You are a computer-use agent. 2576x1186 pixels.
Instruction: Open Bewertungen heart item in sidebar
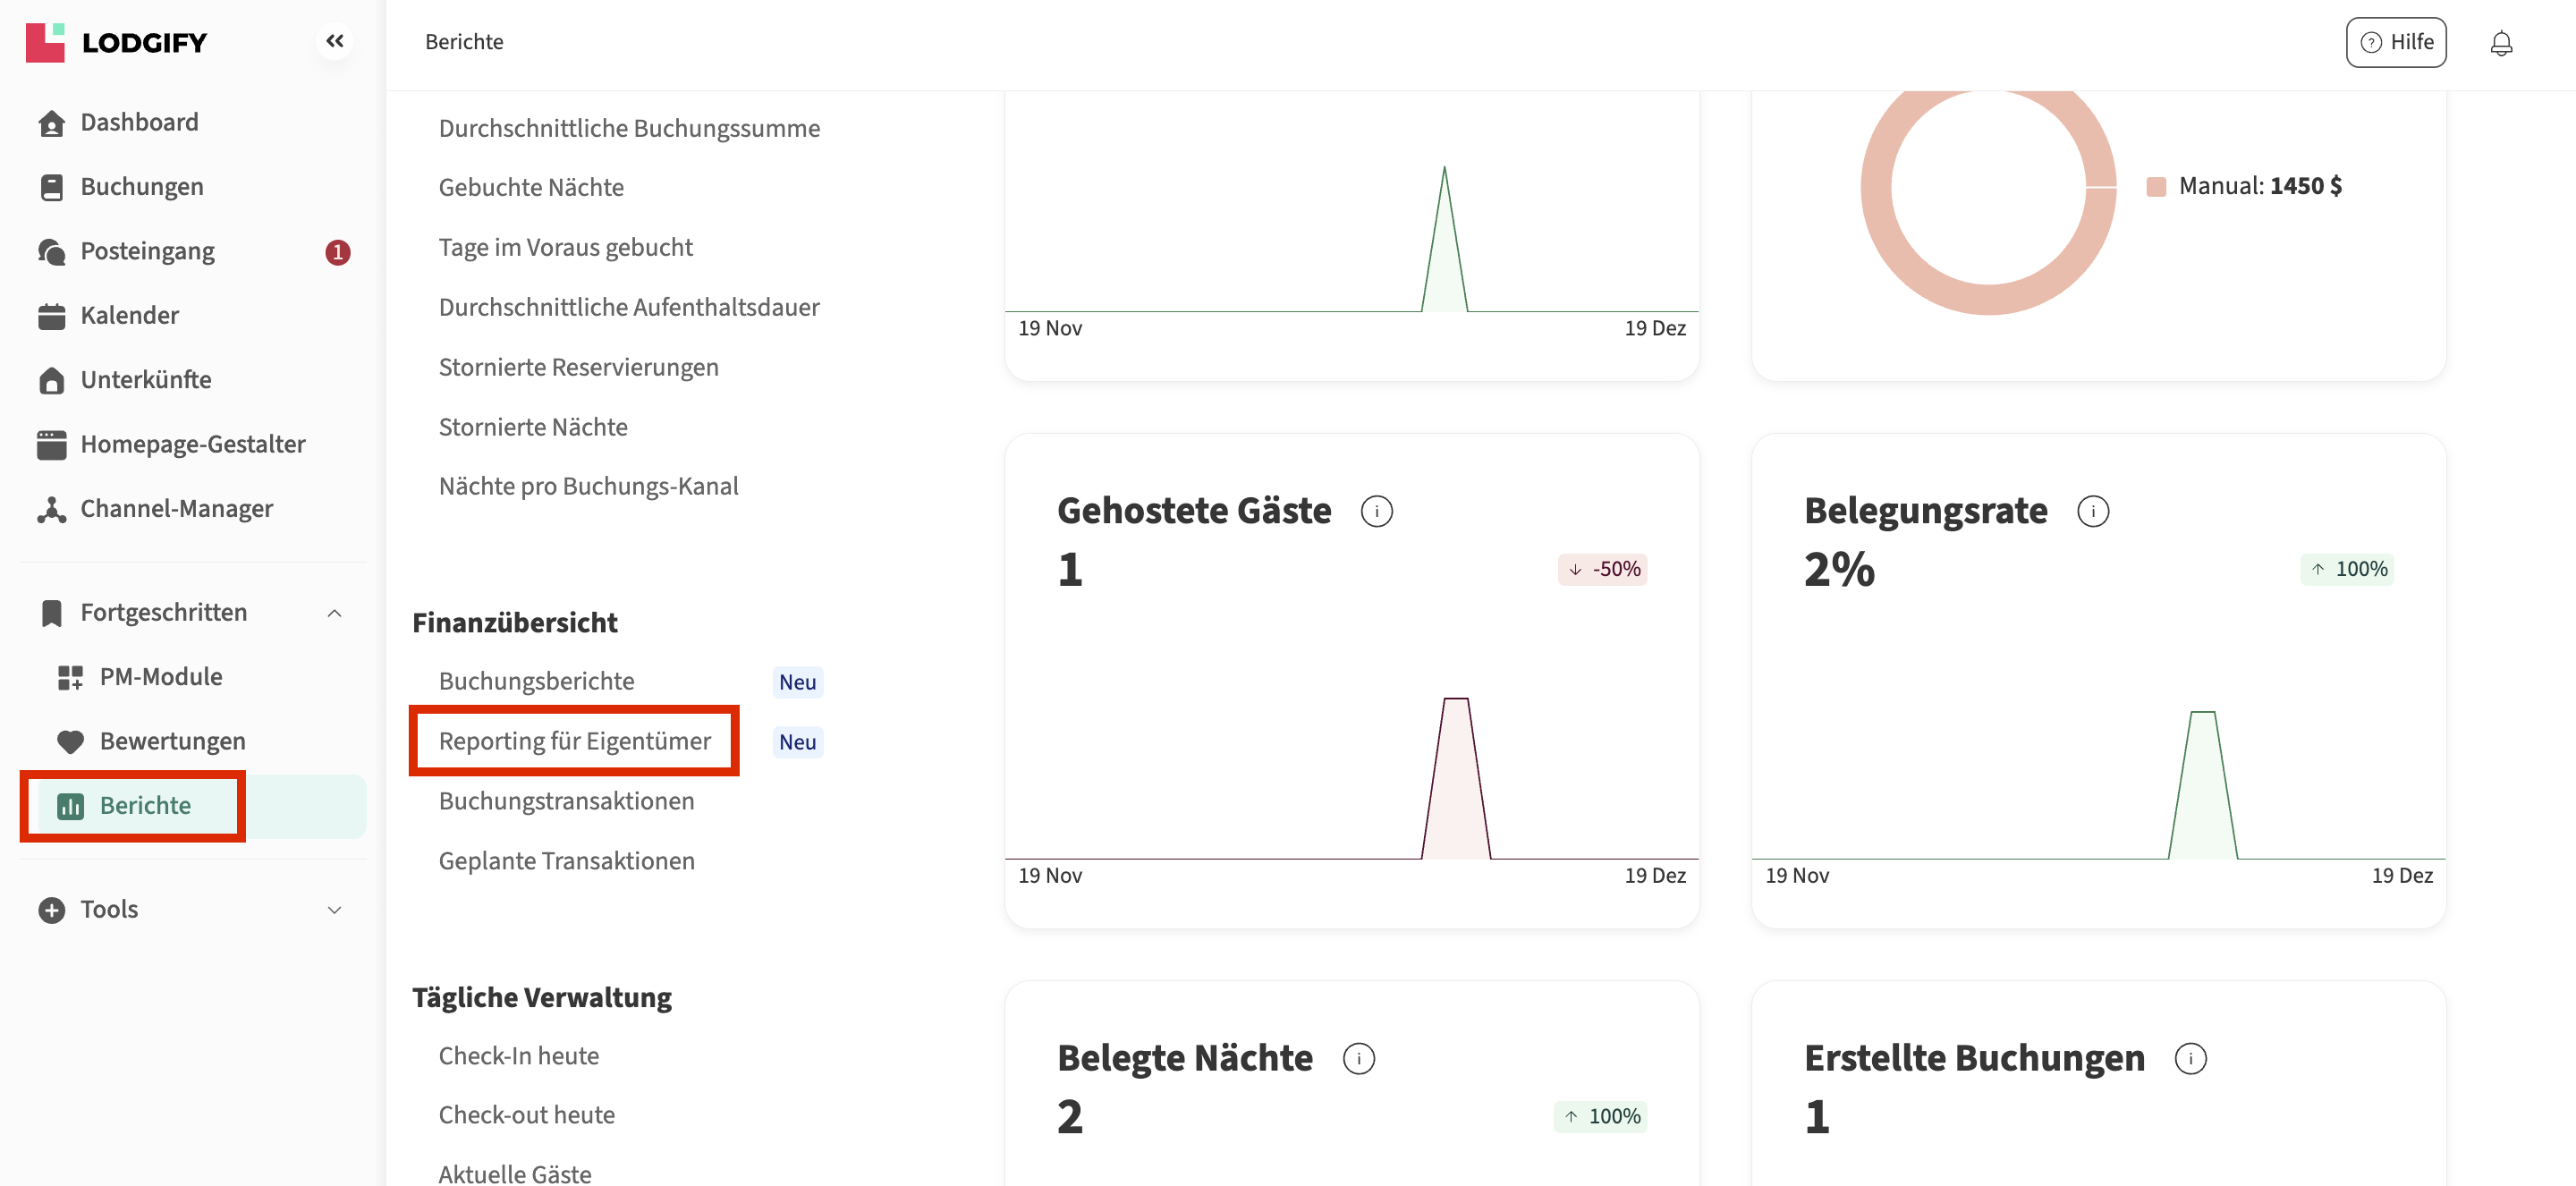[x=172, y=741]
